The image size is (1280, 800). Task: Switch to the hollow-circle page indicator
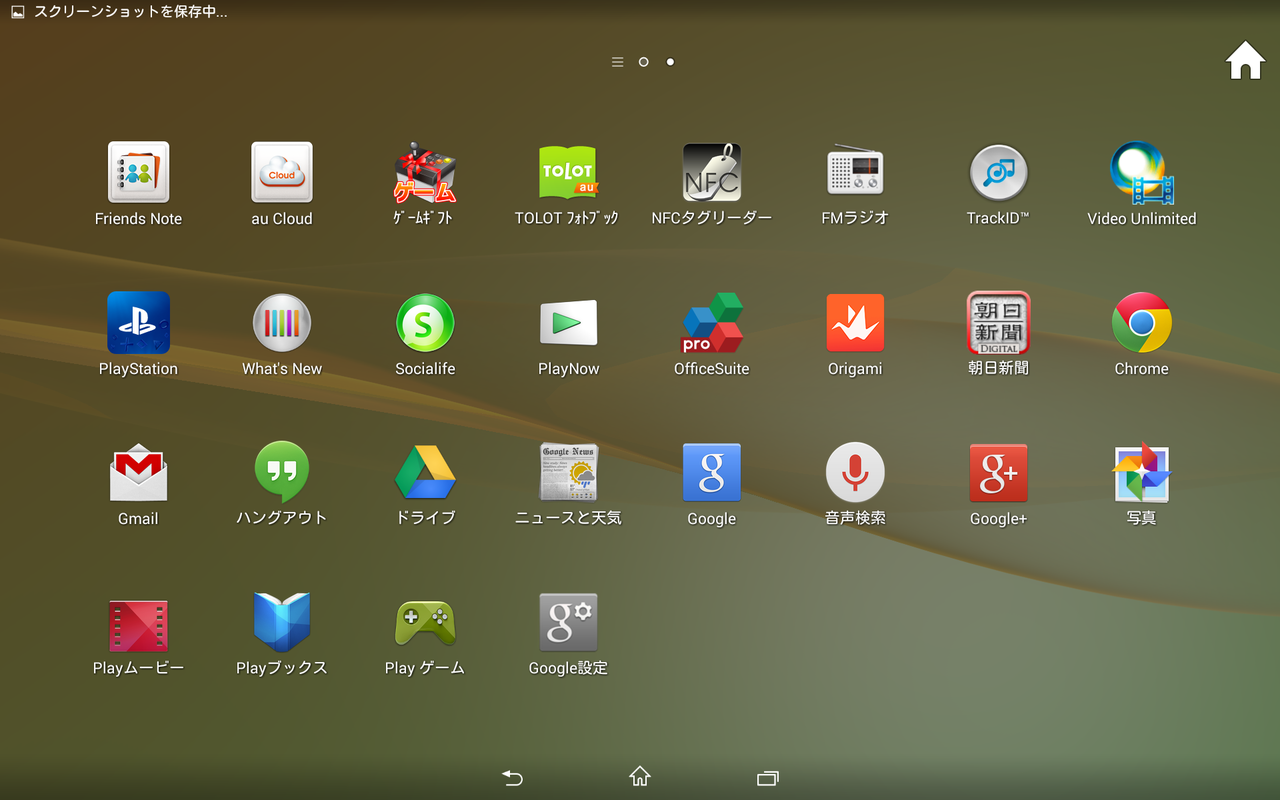[x=643, y=62]
